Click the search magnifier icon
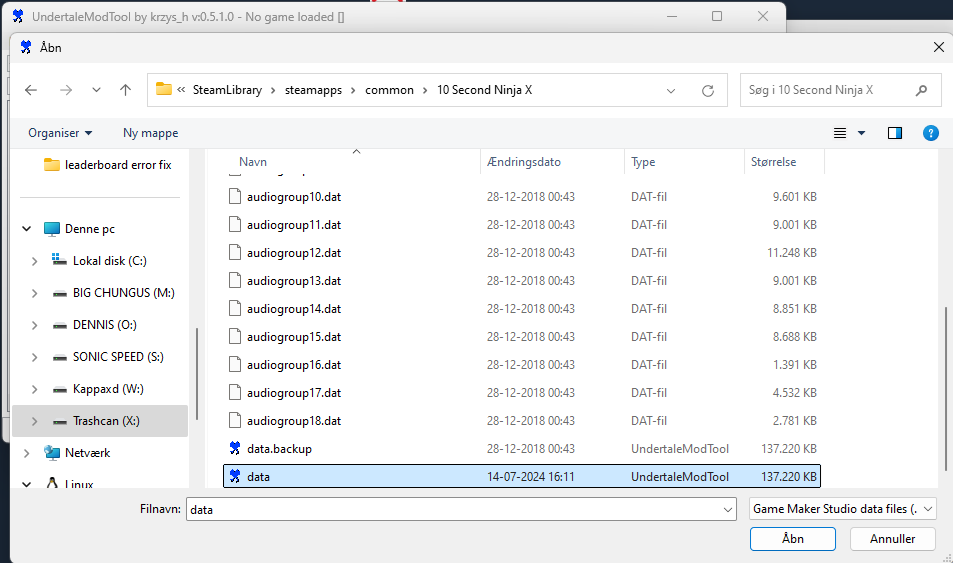The image size is (953, 563). point(921,90)
